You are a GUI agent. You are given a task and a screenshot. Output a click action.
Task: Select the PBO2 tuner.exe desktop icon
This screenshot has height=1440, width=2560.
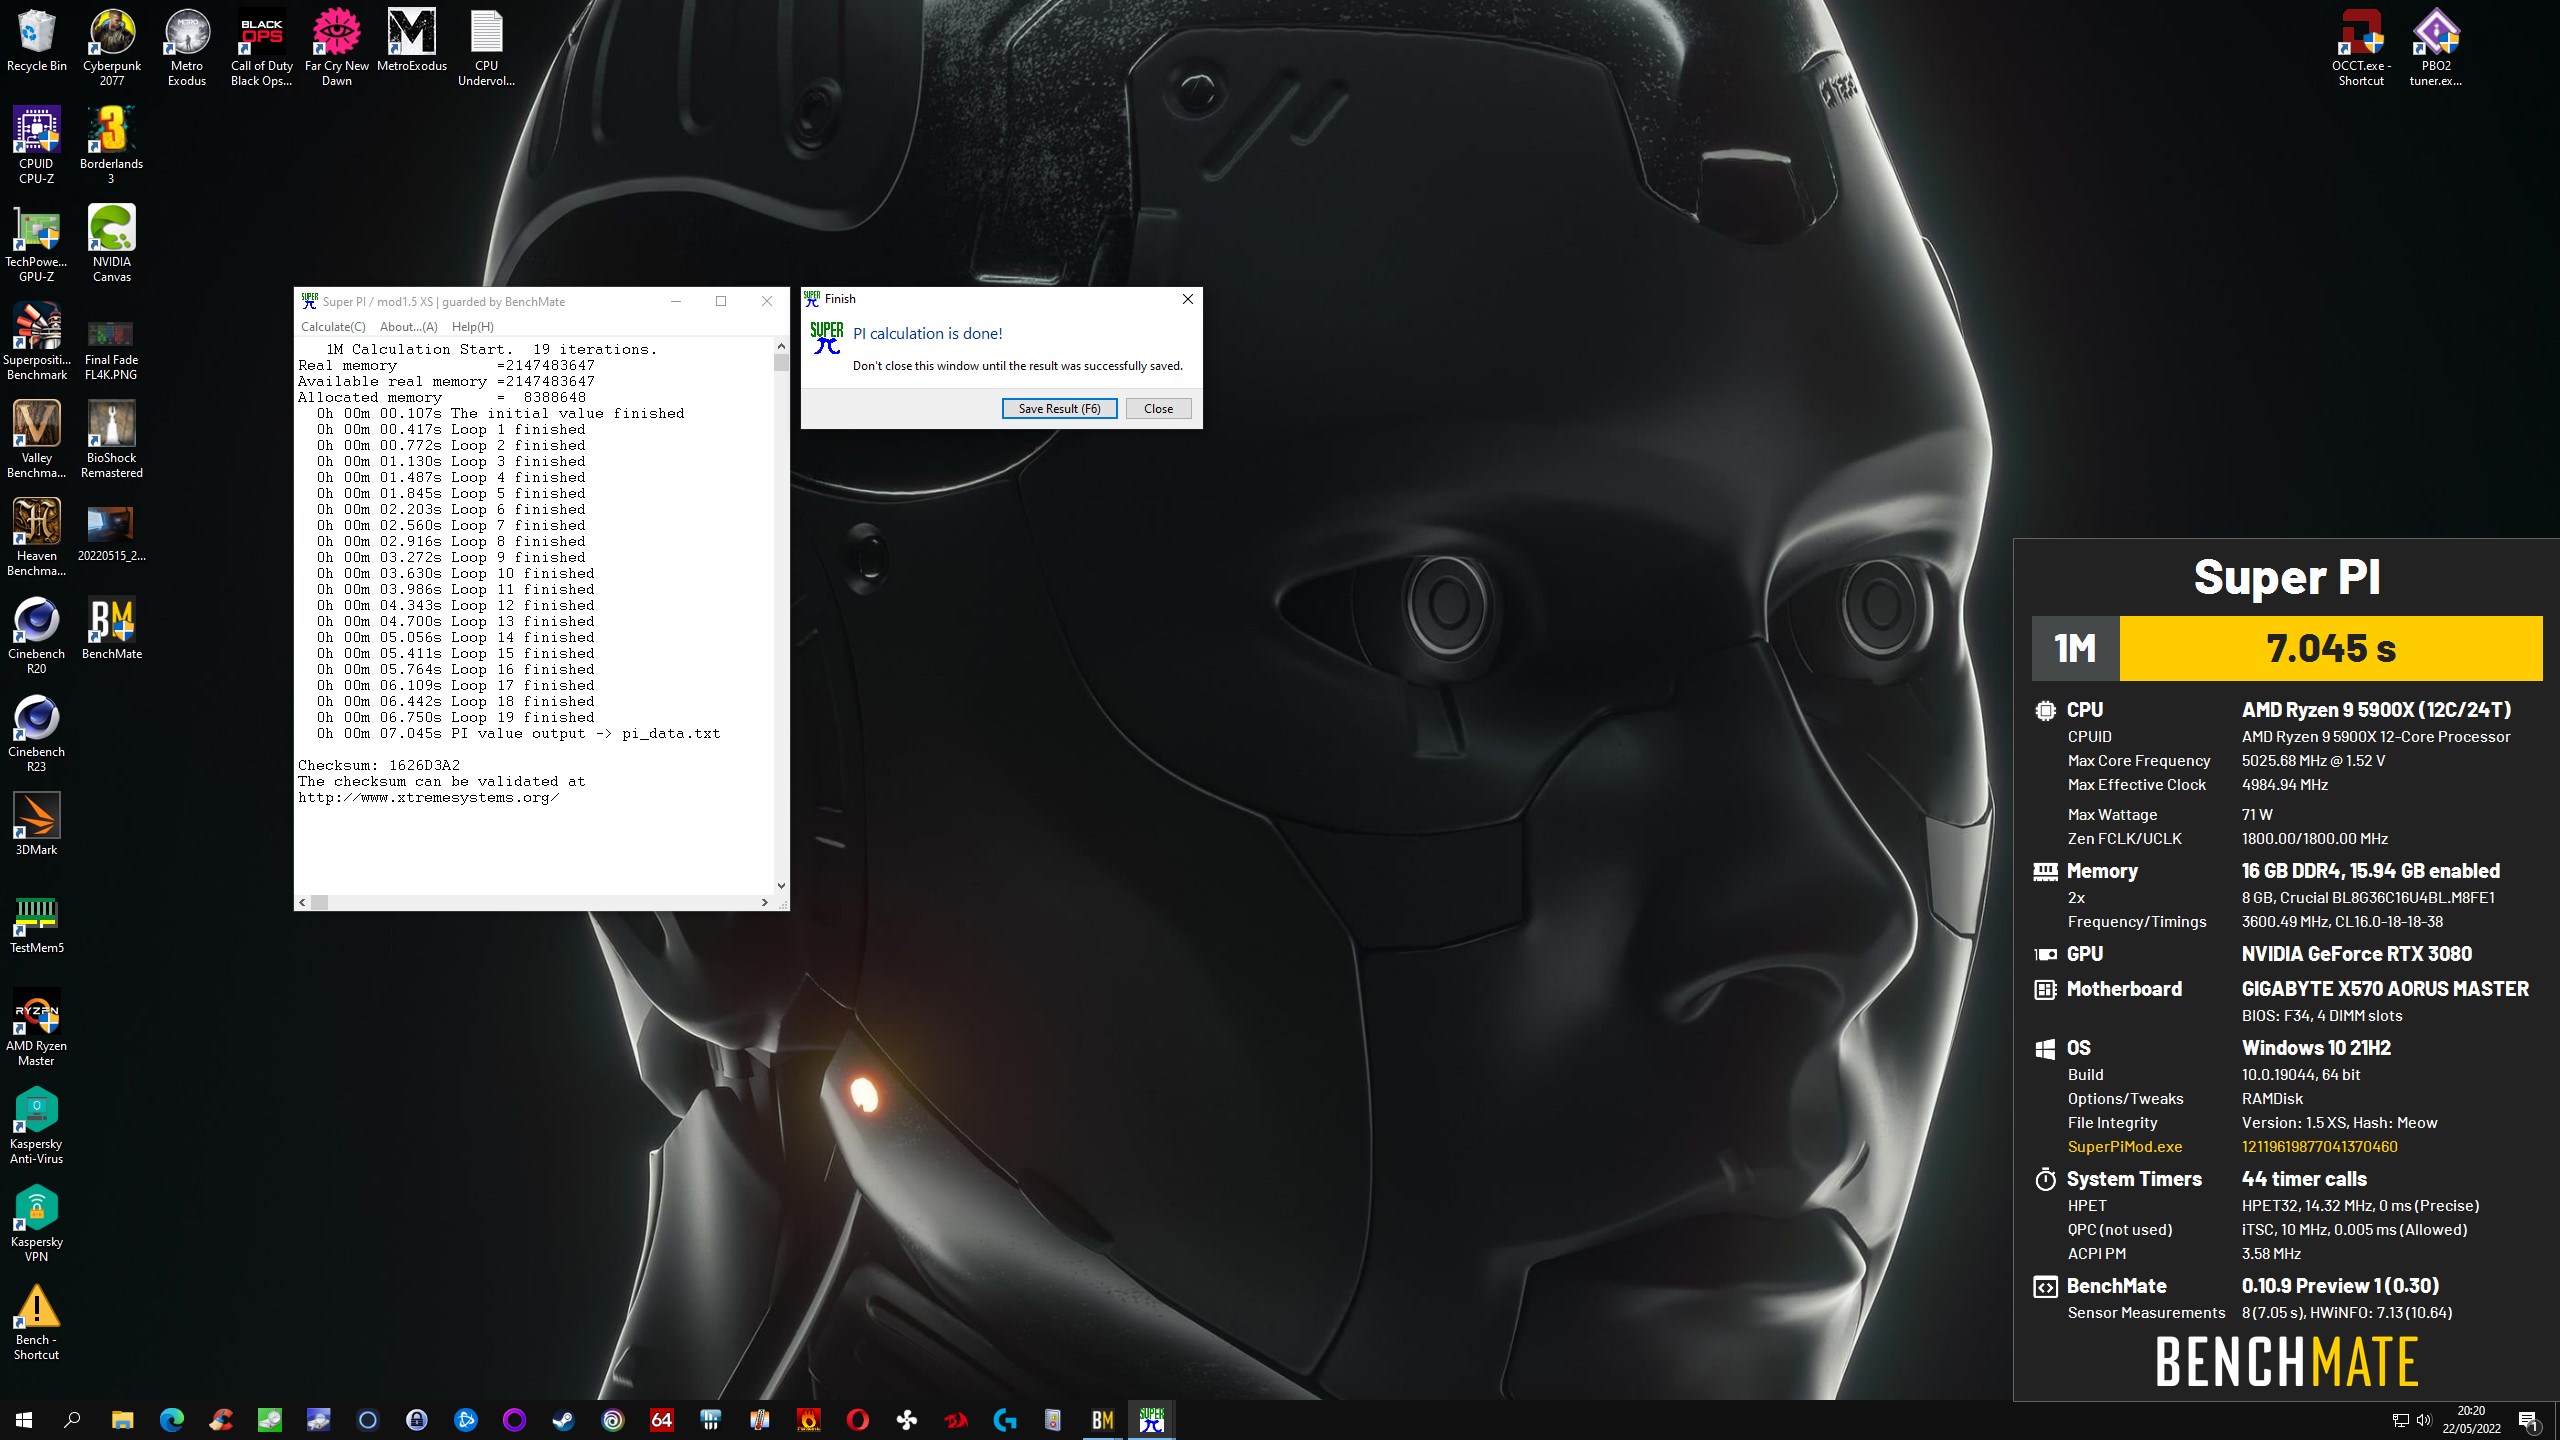(x=2436, y=48)
